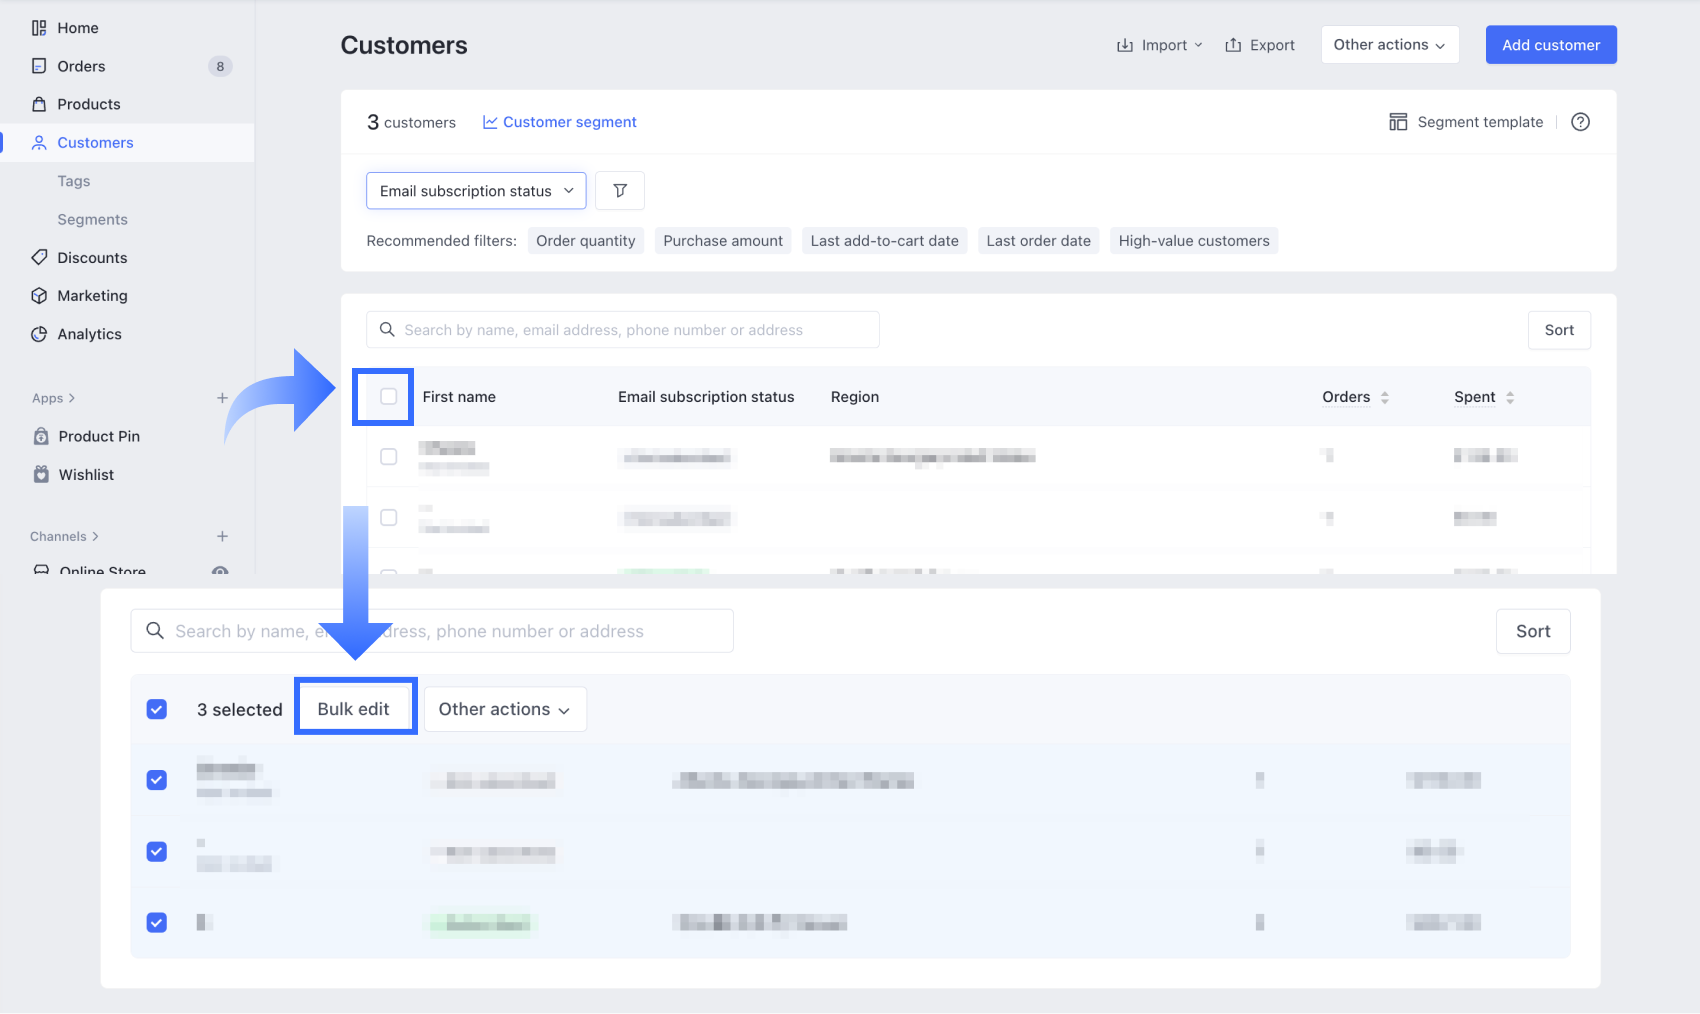Focus the upper customer search field
Image resolution: width=1700 pixels, height=1014 pixels.
pos(630,330)
